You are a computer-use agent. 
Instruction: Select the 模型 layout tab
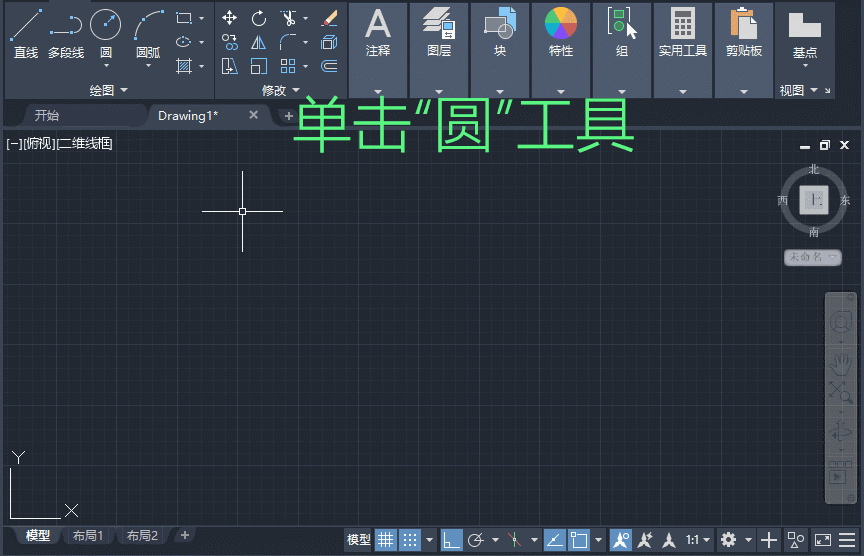(x=38, y=536)
